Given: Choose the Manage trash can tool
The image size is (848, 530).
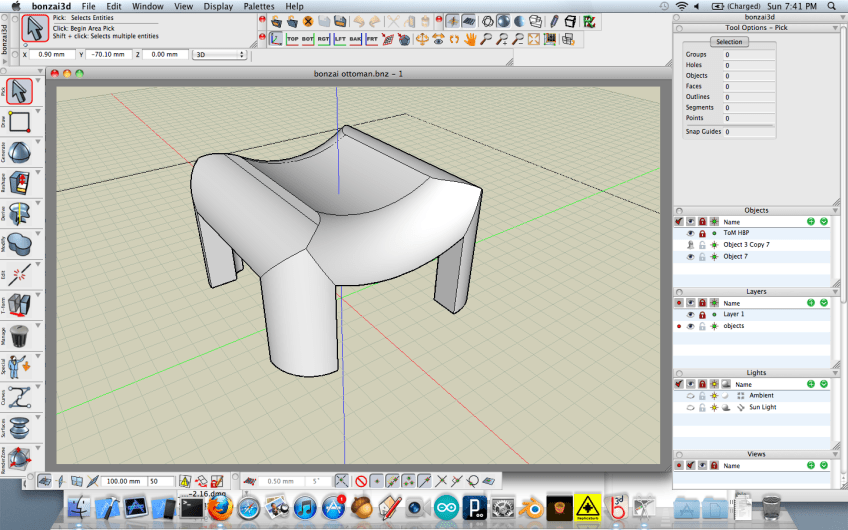Looking at the screenshot, I should pyautogui.click(x=20, y=335).
